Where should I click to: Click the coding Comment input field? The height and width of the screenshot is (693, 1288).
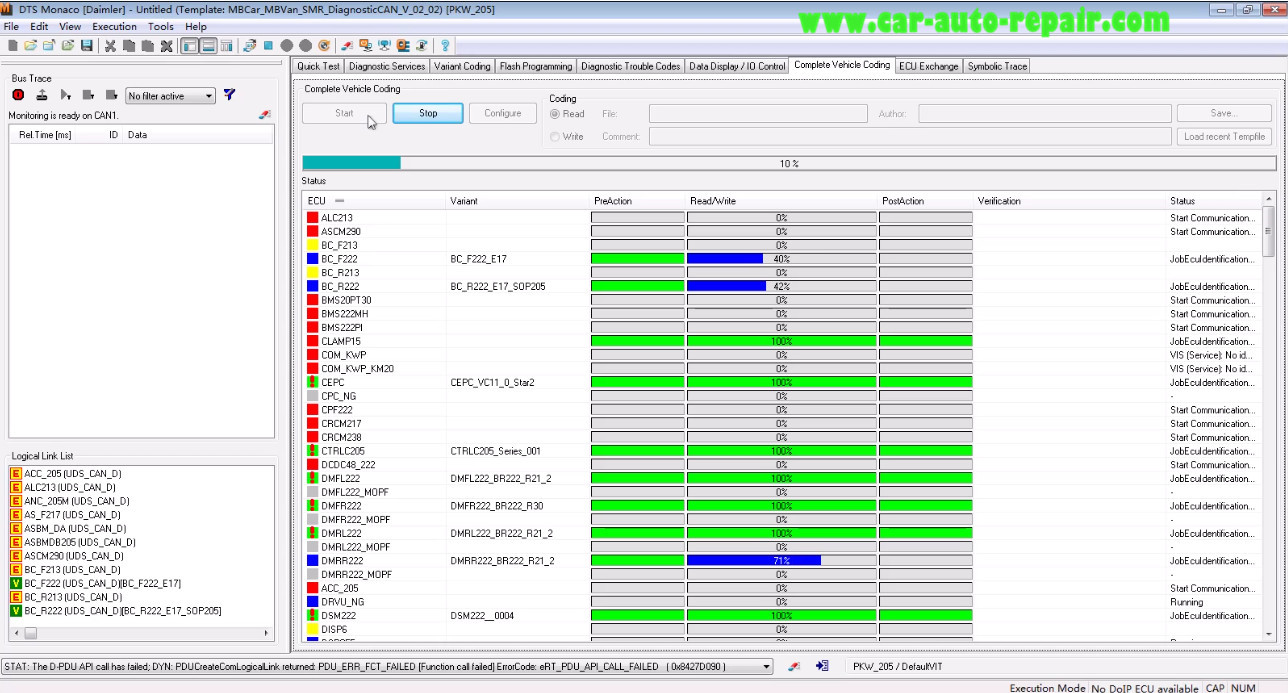[x=910, y=137]
